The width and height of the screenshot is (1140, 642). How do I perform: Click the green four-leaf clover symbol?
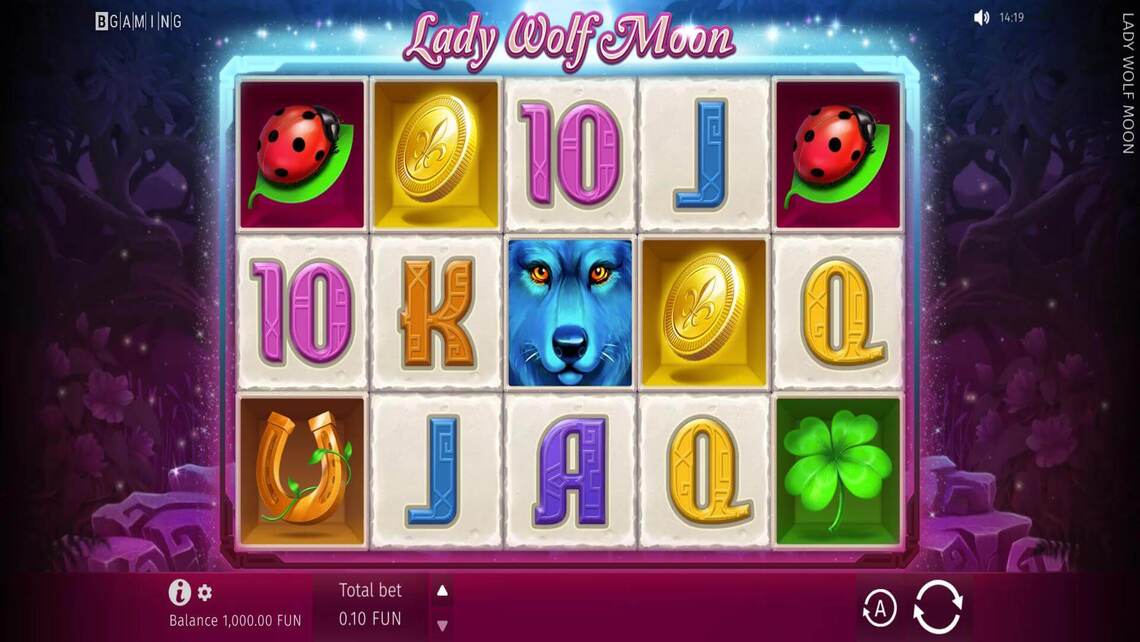(838, 471)
